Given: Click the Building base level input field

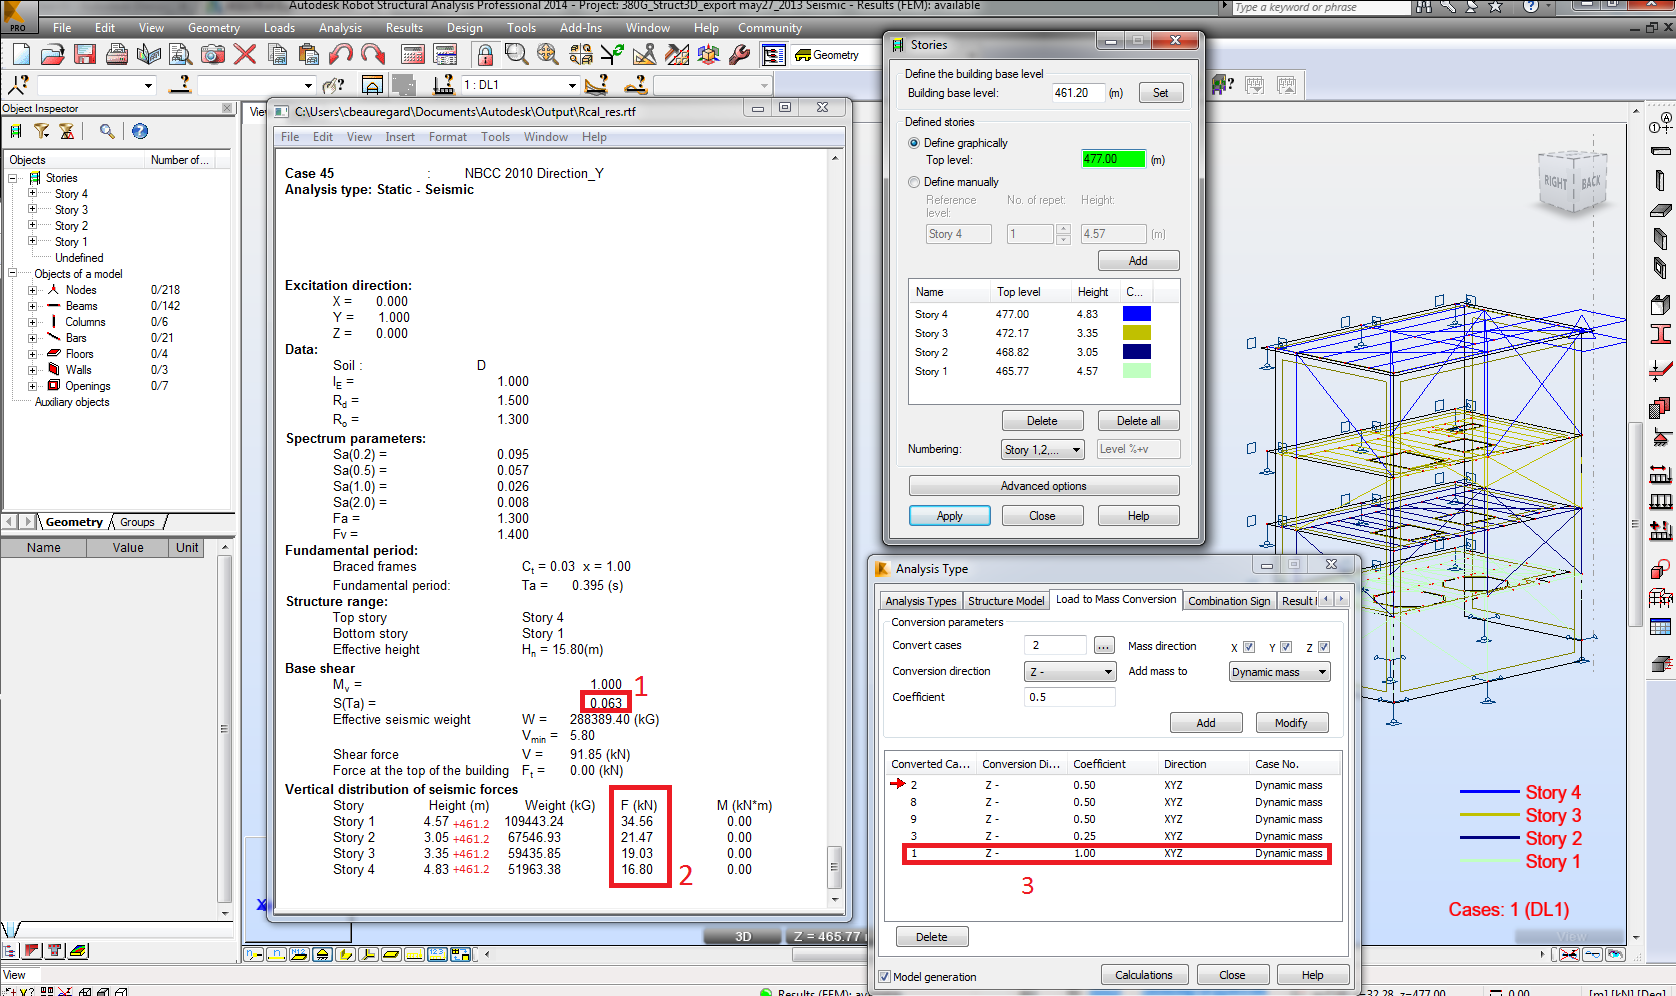Looking at the screenshot, I should 1077,92.
